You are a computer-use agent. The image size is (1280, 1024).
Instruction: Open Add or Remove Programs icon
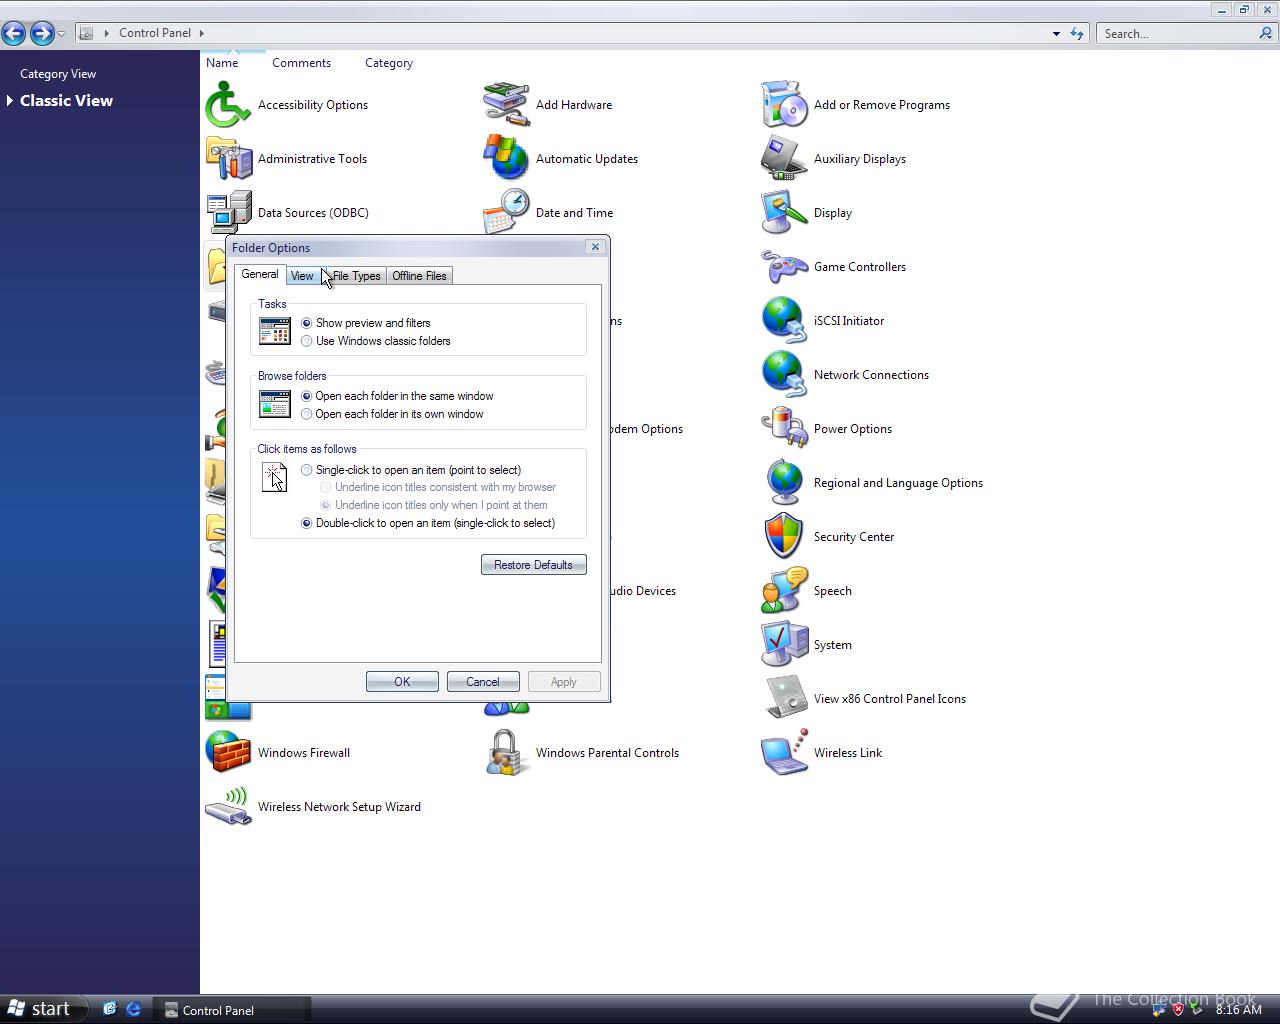pos(784,105)
